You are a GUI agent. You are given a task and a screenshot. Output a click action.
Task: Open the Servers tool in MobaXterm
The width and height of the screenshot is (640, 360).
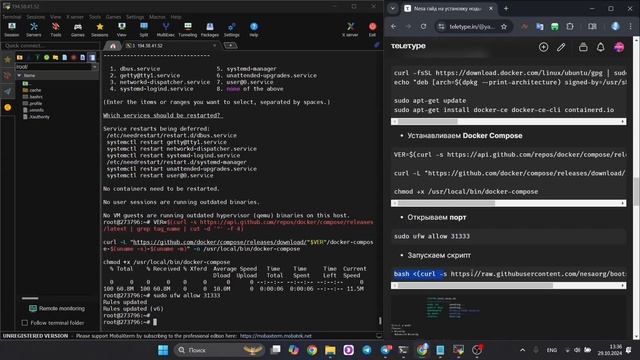coord(34,29)
